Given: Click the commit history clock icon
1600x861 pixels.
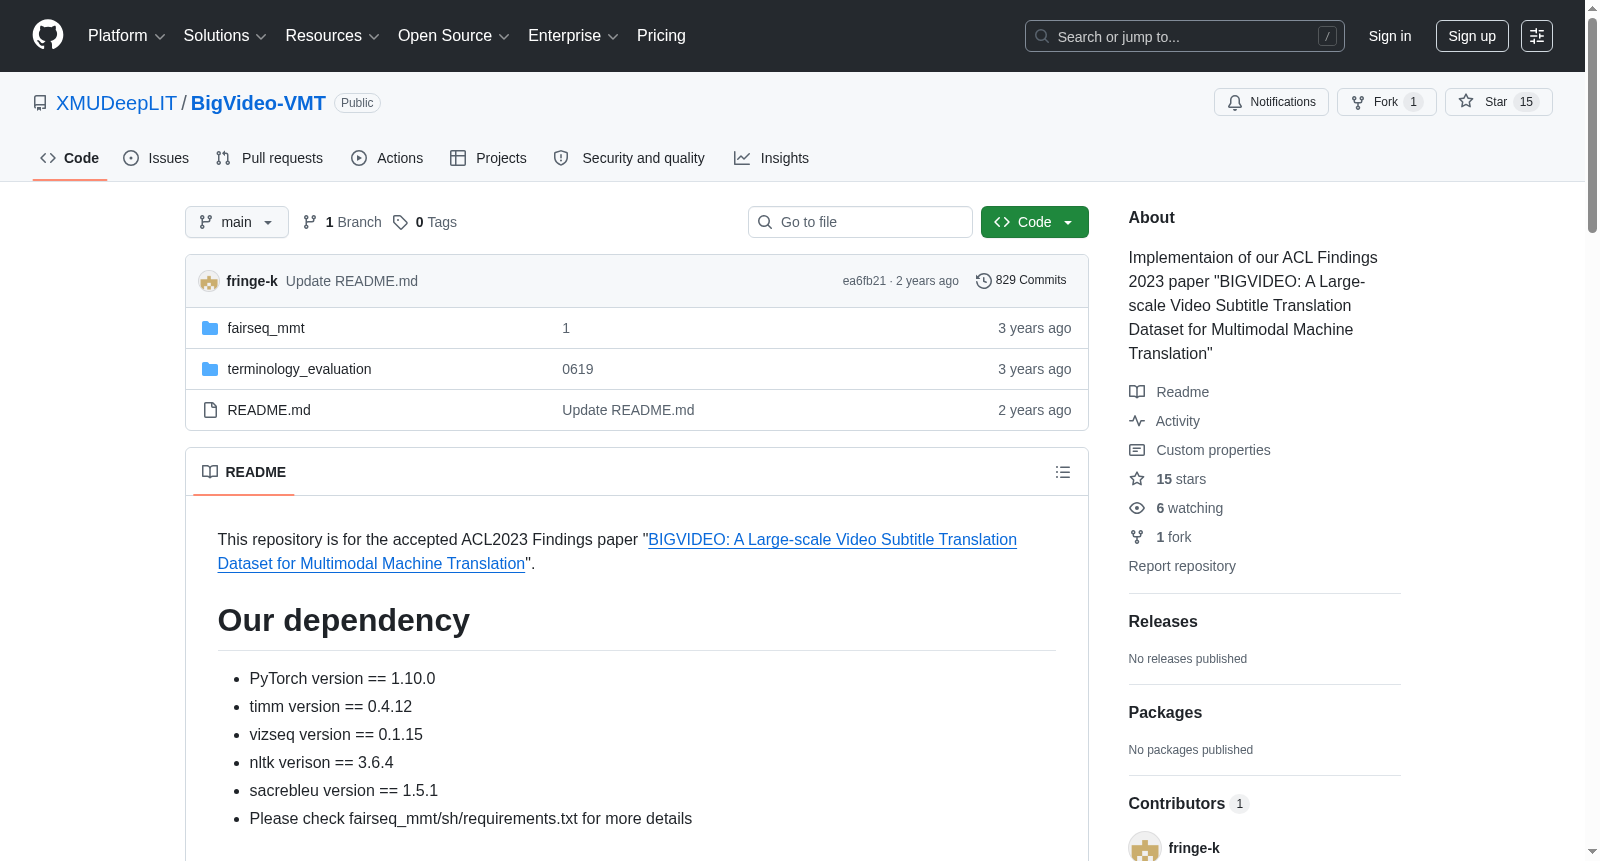Looking at the screenshot, I should tap(984, 281).
